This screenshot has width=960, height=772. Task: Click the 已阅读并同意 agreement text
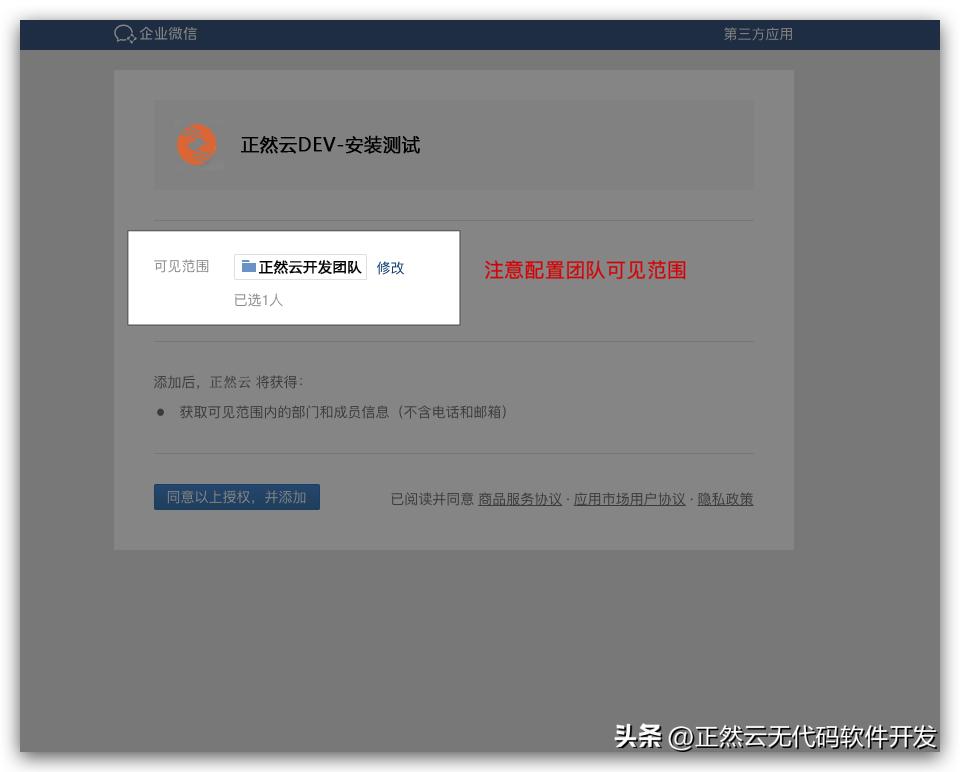pyautogui.click(x=434, y=498)
